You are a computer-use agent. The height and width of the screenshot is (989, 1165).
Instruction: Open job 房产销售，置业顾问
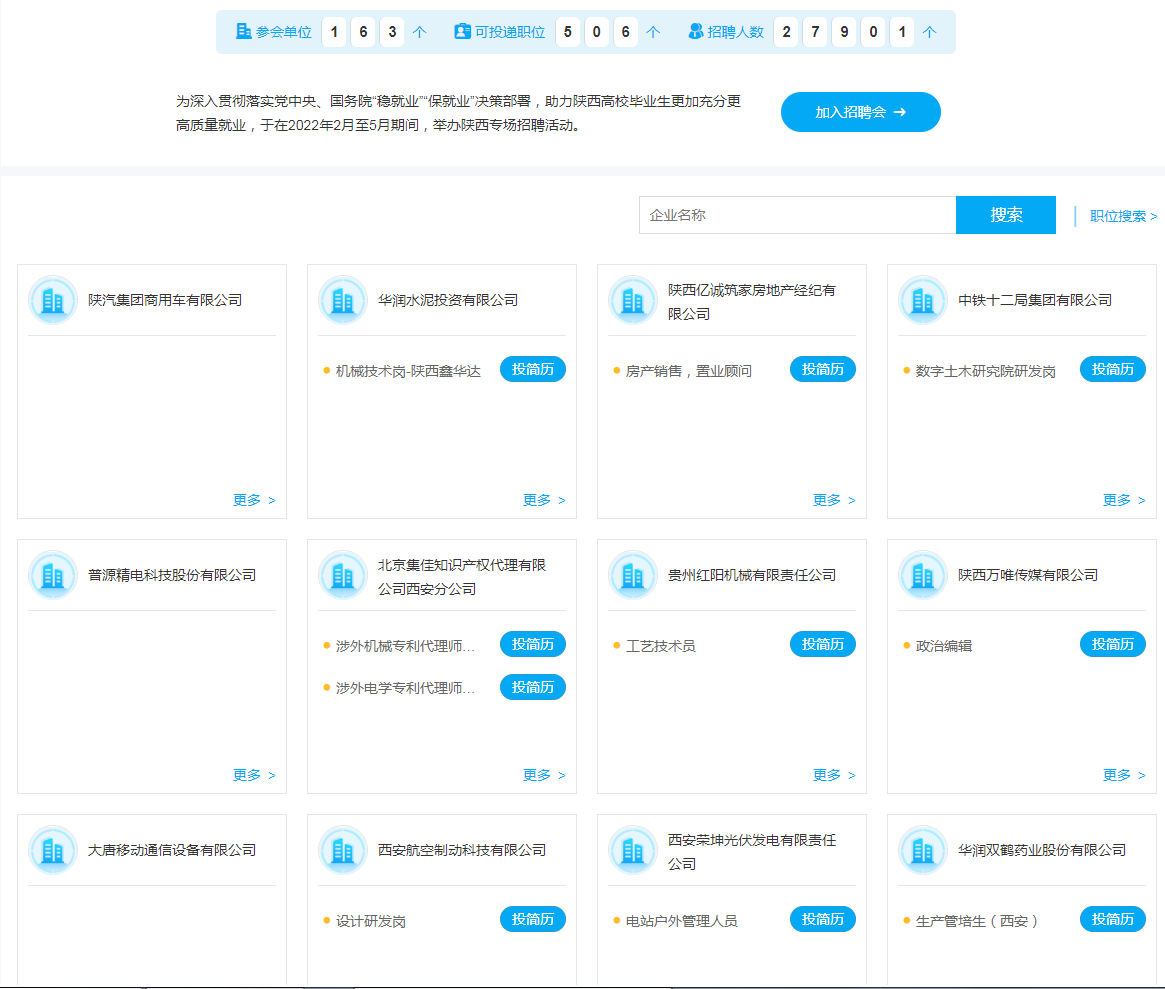(x=689, y=371)
